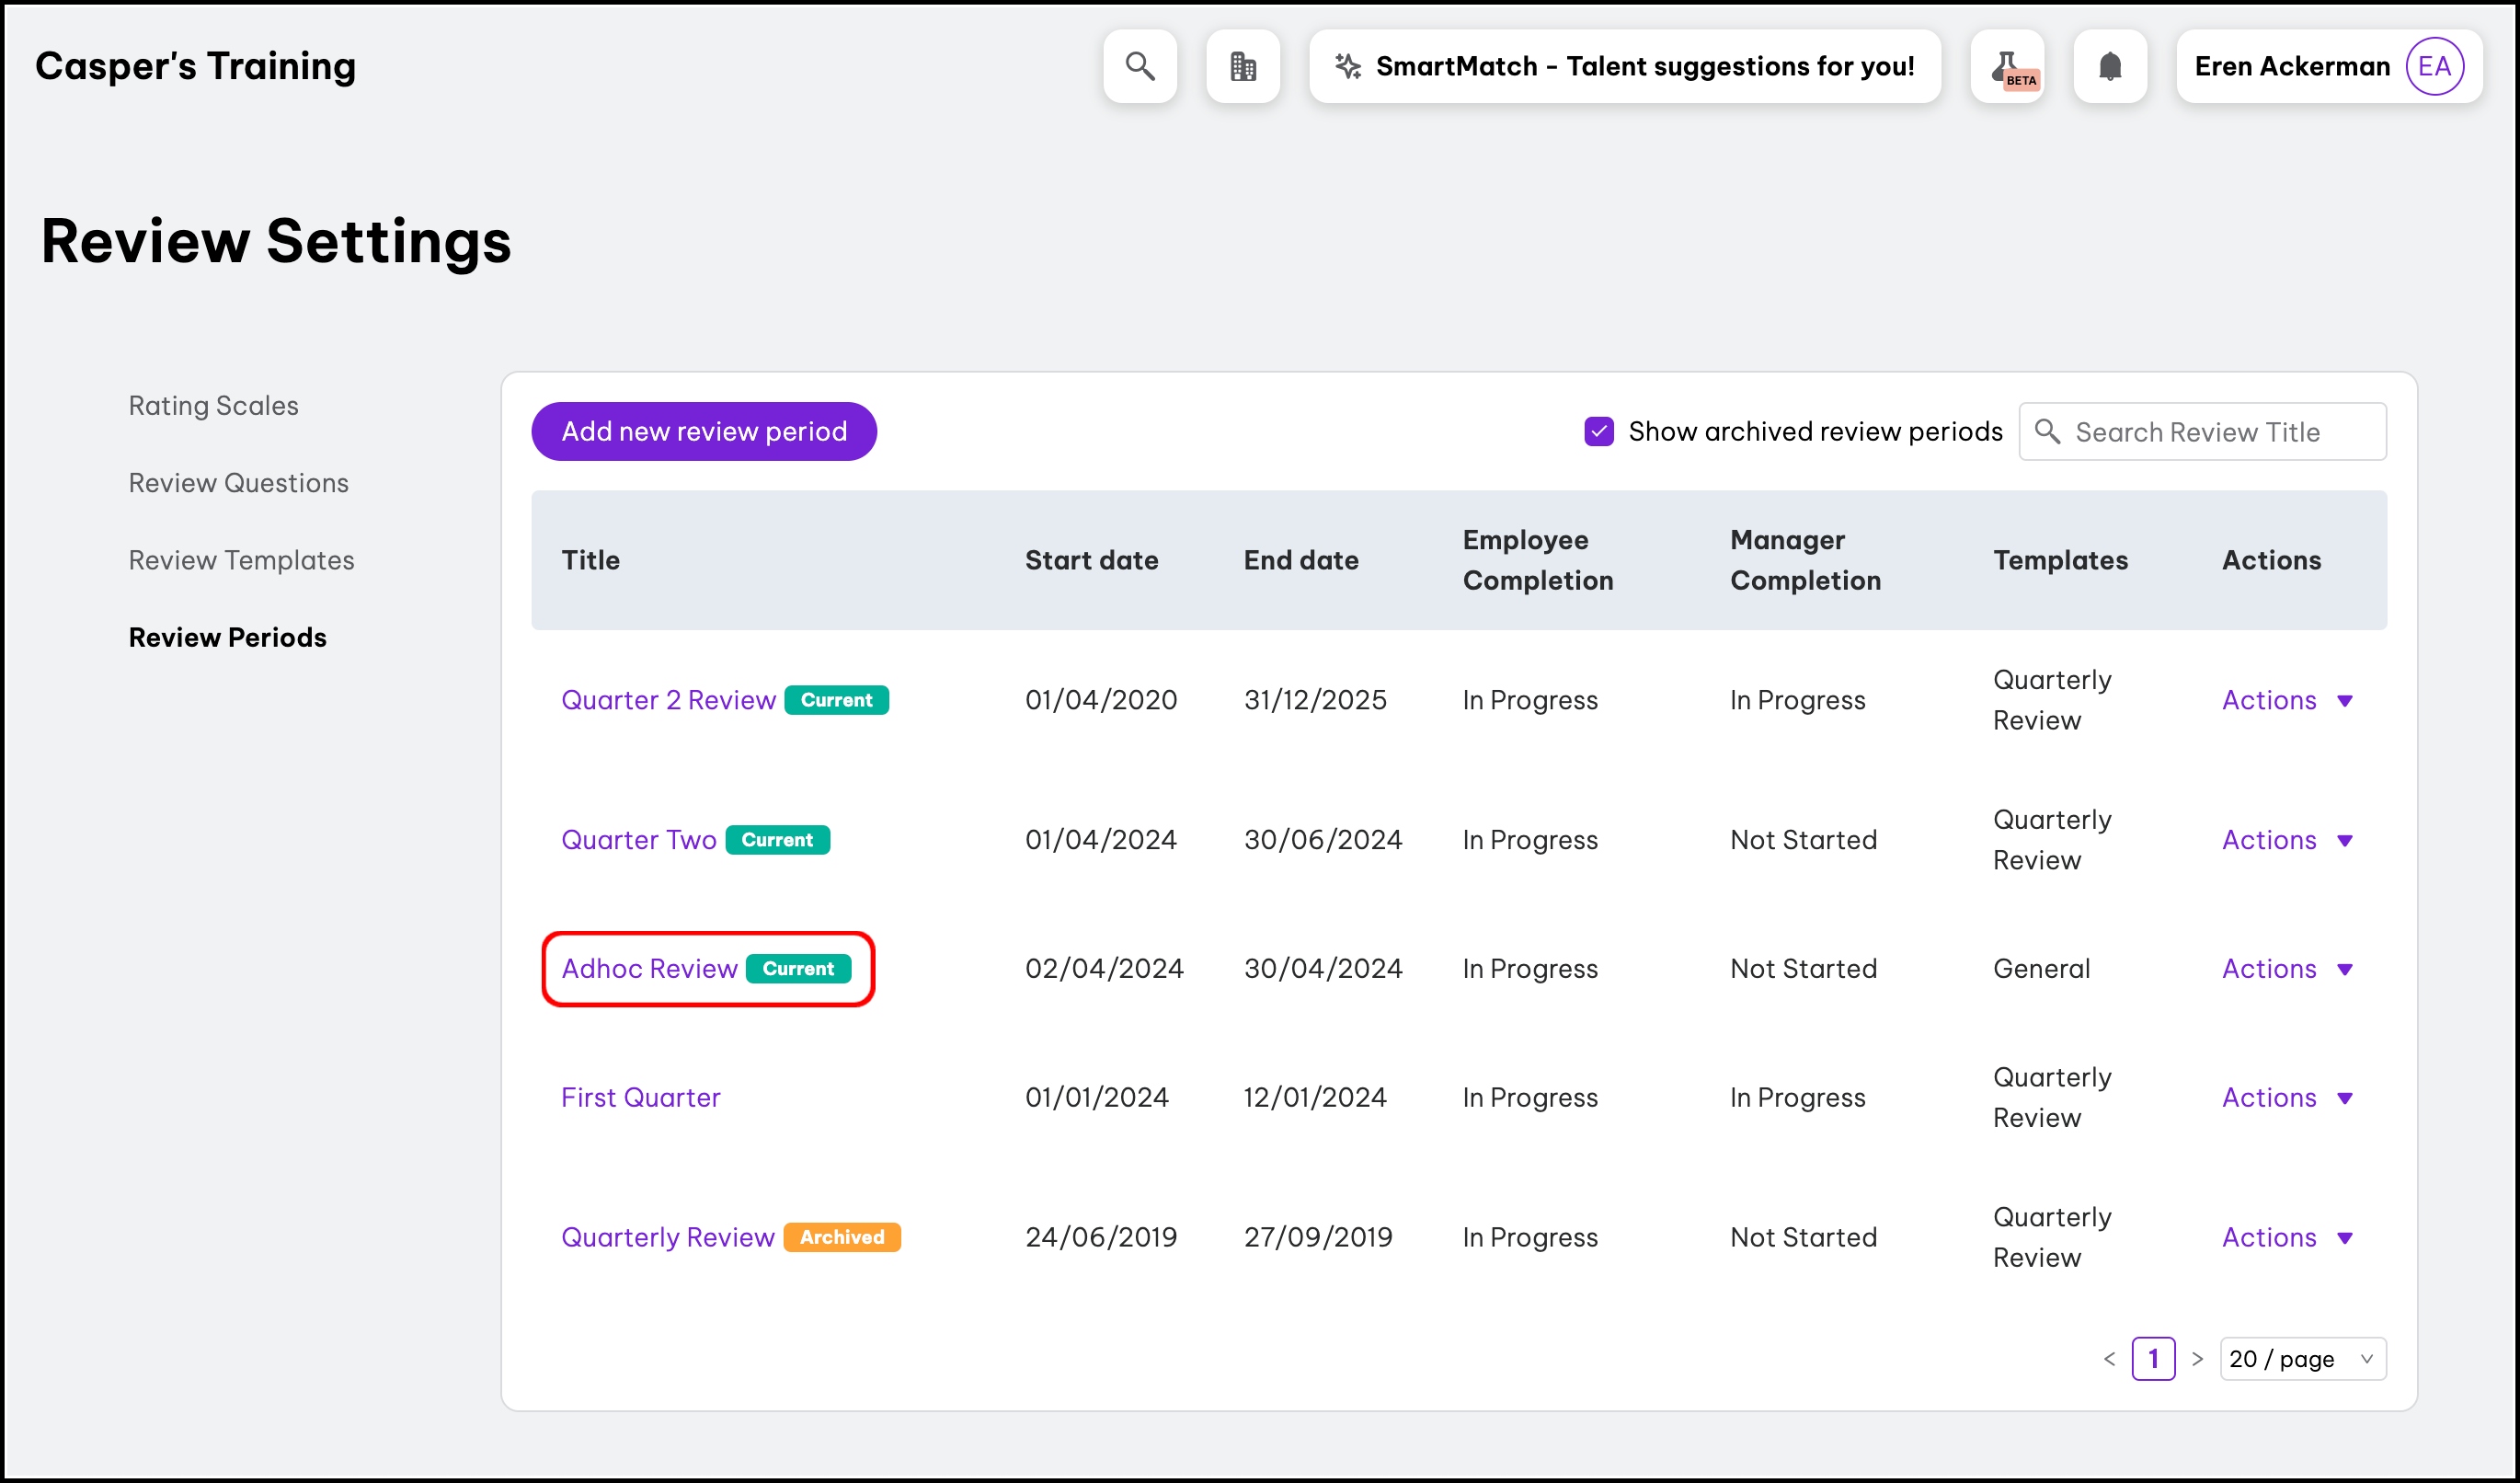Open the First Quarter review link

pyautogui.click(x=640, y=1097)
